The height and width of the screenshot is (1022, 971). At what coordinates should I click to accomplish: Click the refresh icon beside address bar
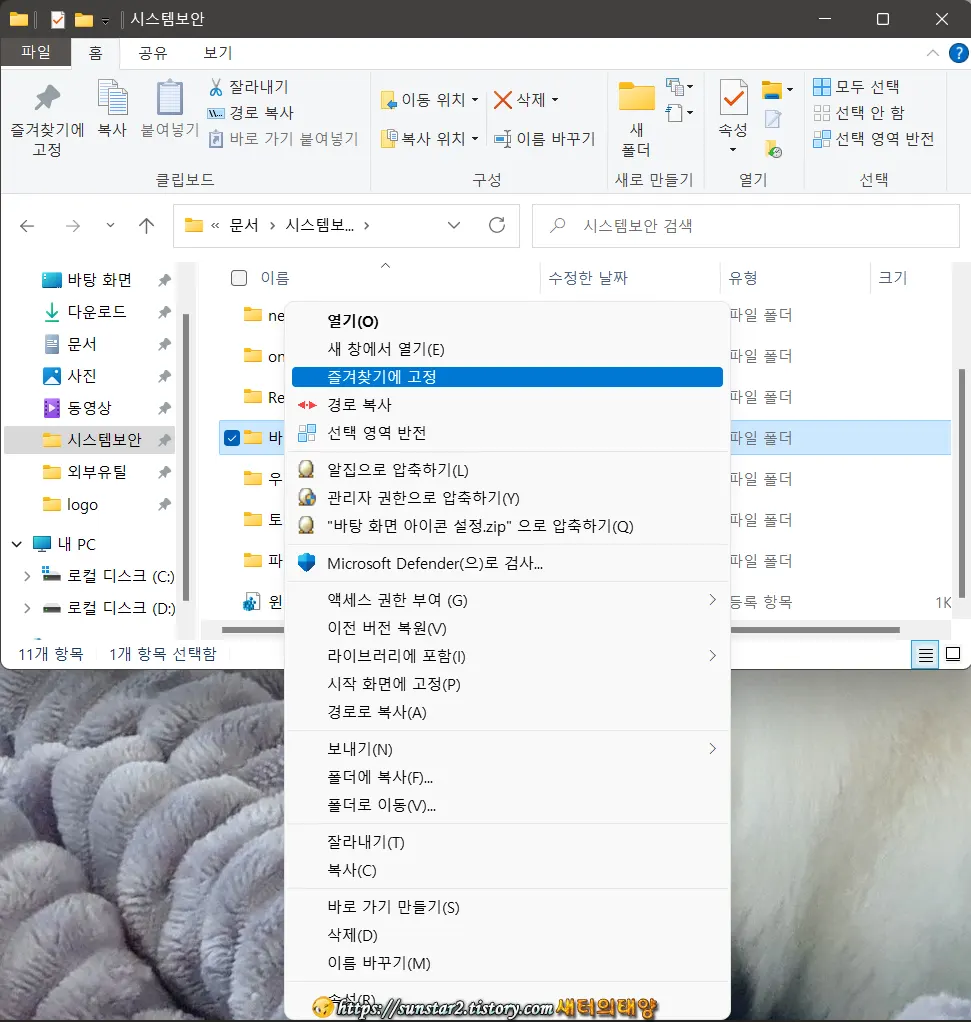pos(497,226)
